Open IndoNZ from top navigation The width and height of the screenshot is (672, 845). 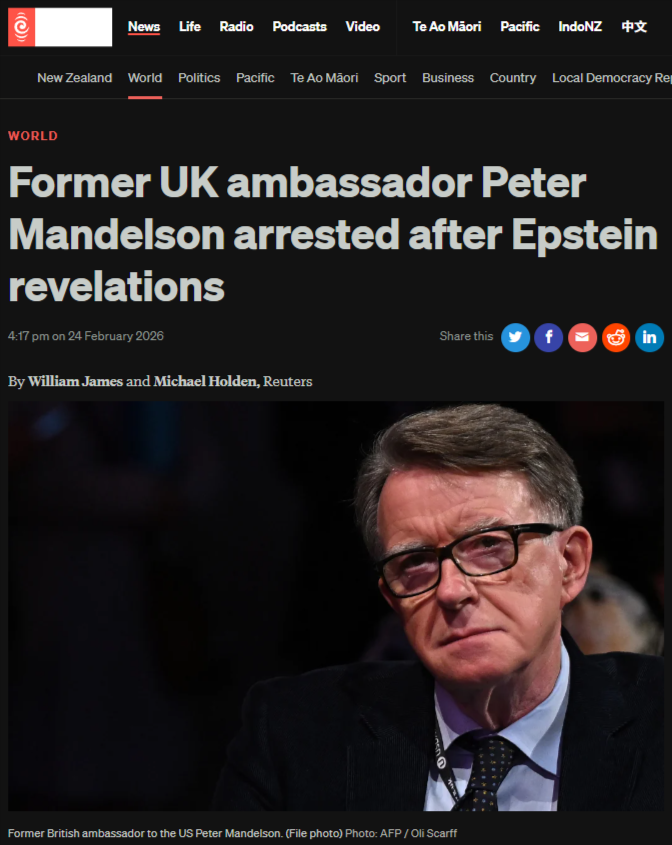(x=580, y=26)
